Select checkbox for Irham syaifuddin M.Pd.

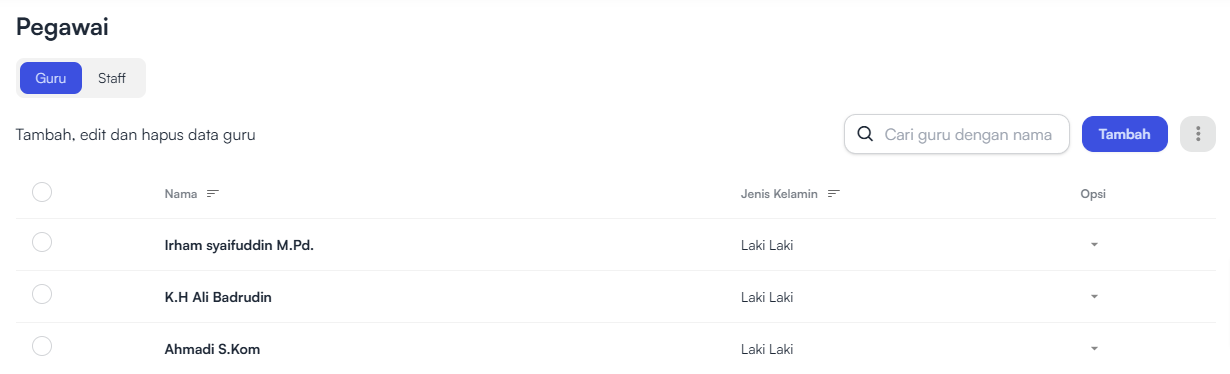[x=42, y=242]
